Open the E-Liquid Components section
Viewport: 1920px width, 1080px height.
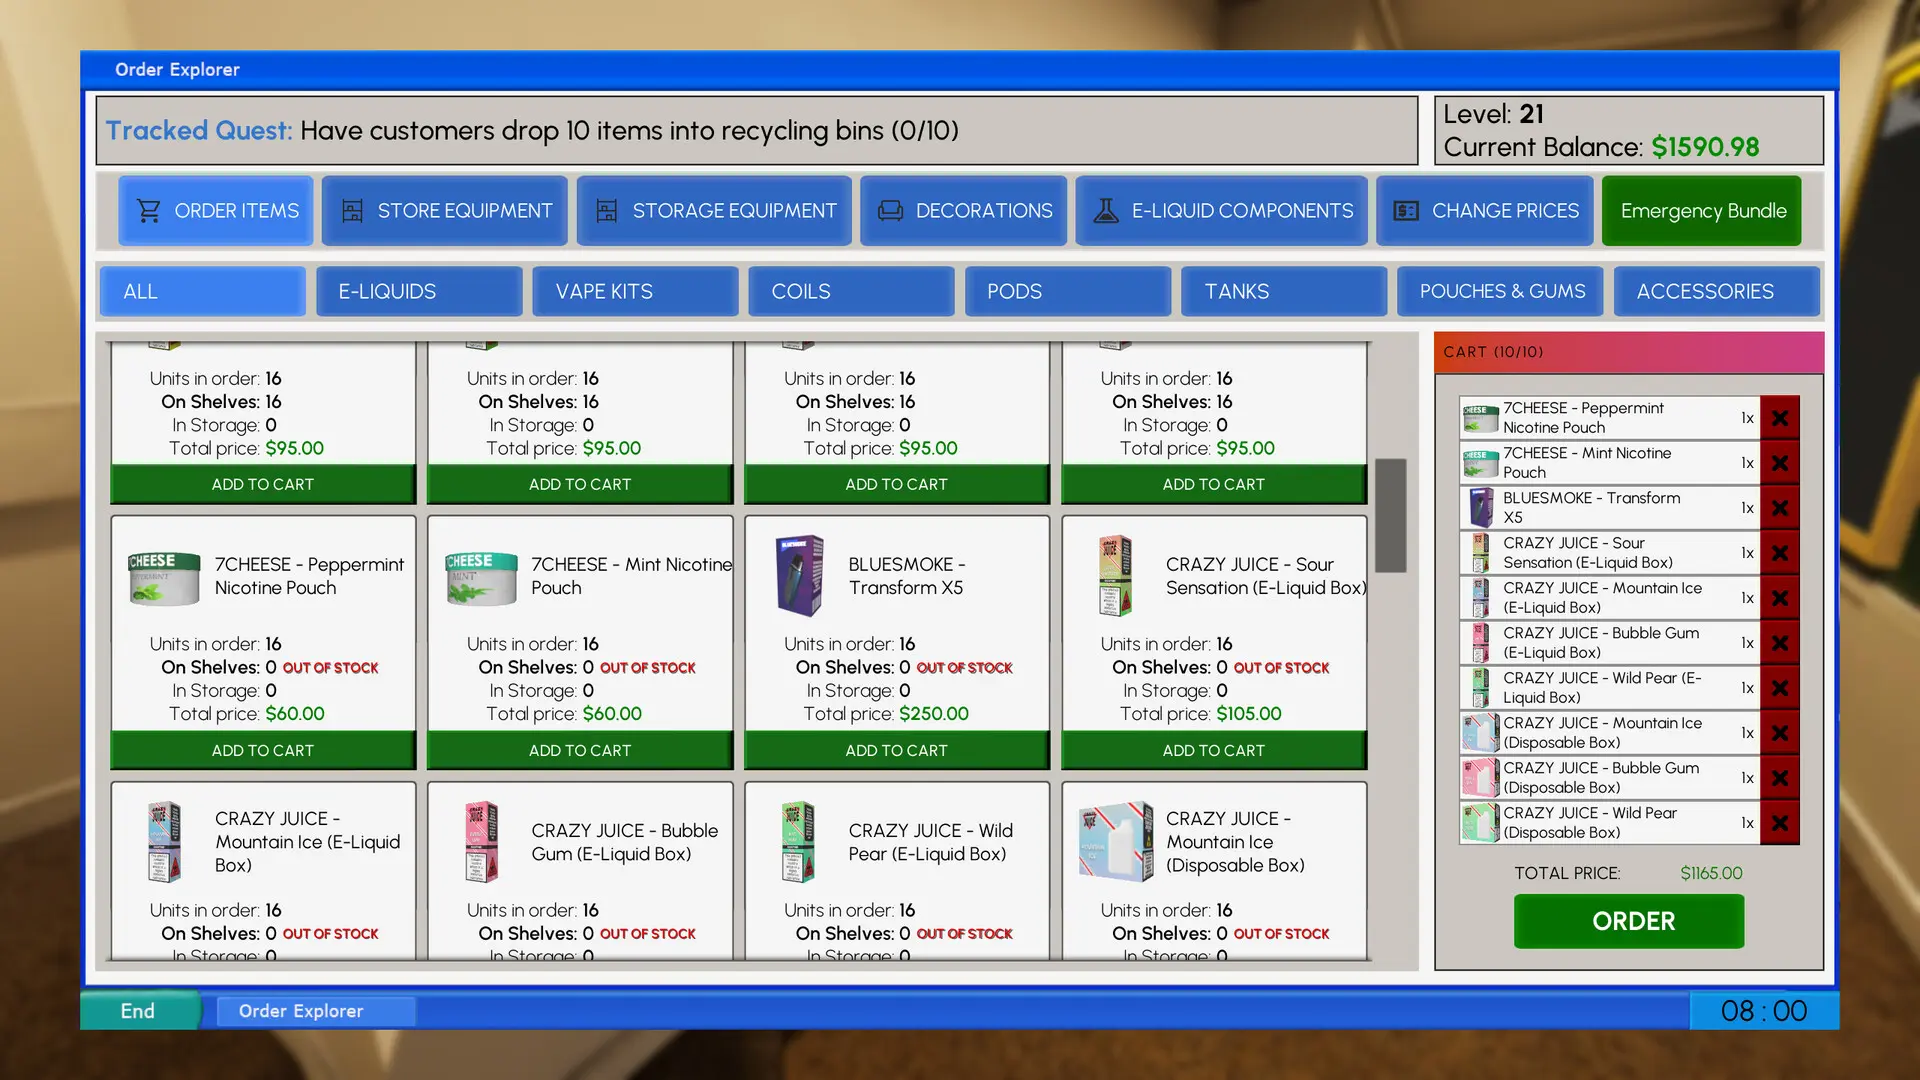pos(1222,211)
